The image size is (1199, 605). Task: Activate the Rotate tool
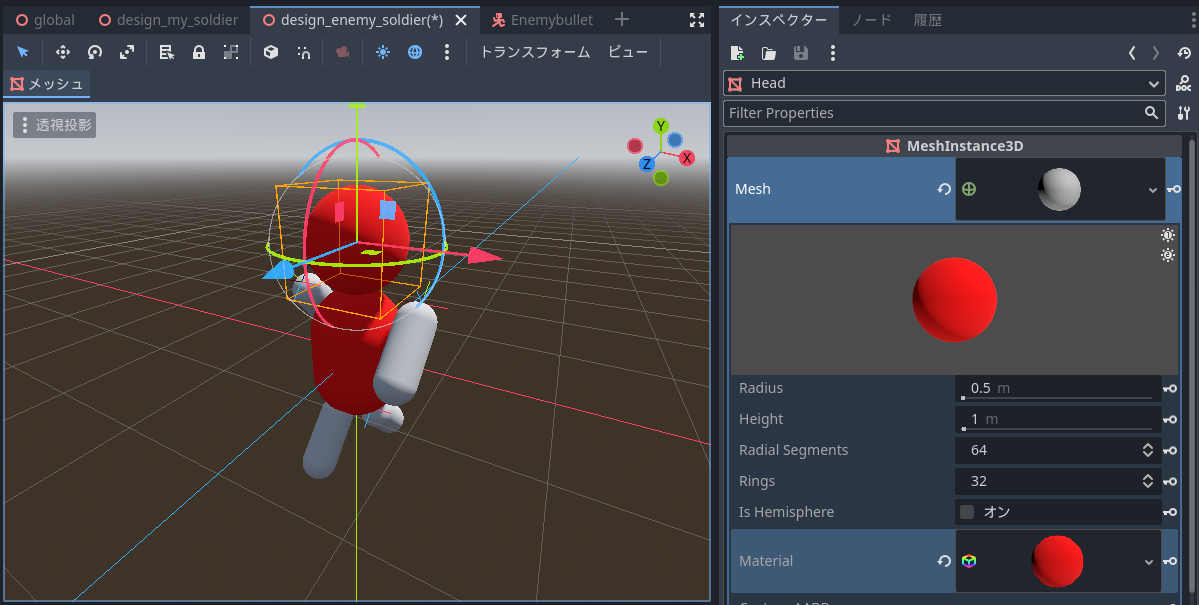(94, 52)
